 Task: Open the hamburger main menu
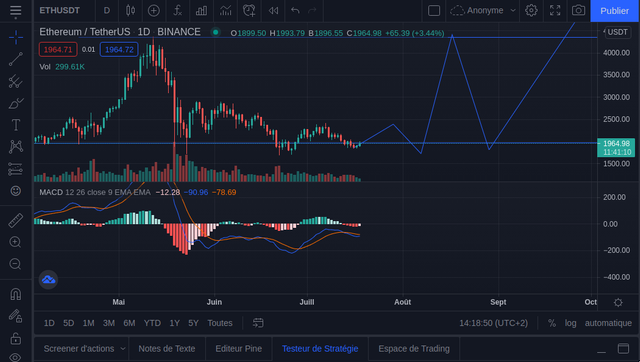tap(16, 11)
